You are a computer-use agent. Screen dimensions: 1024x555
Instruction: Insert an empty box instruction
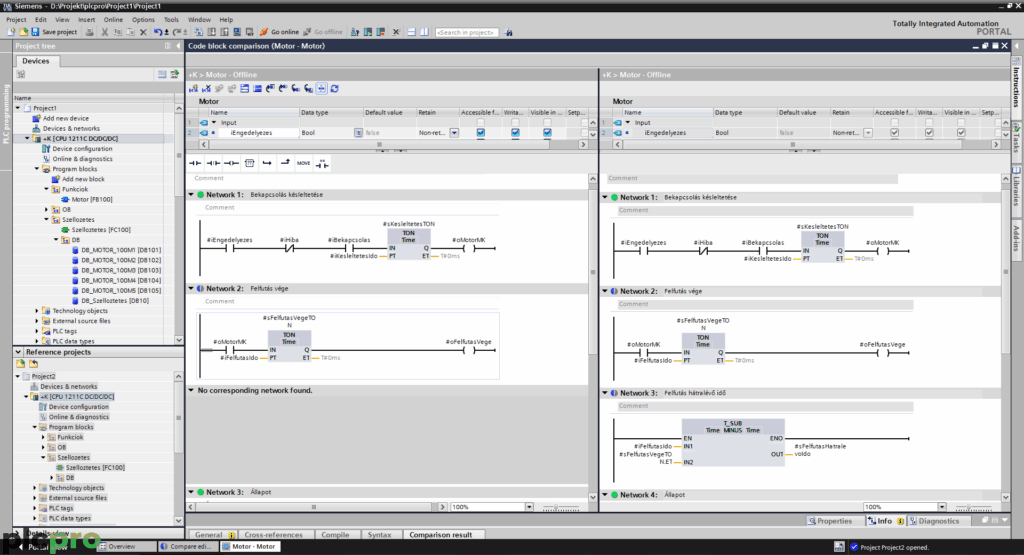[x=249, y=163]
